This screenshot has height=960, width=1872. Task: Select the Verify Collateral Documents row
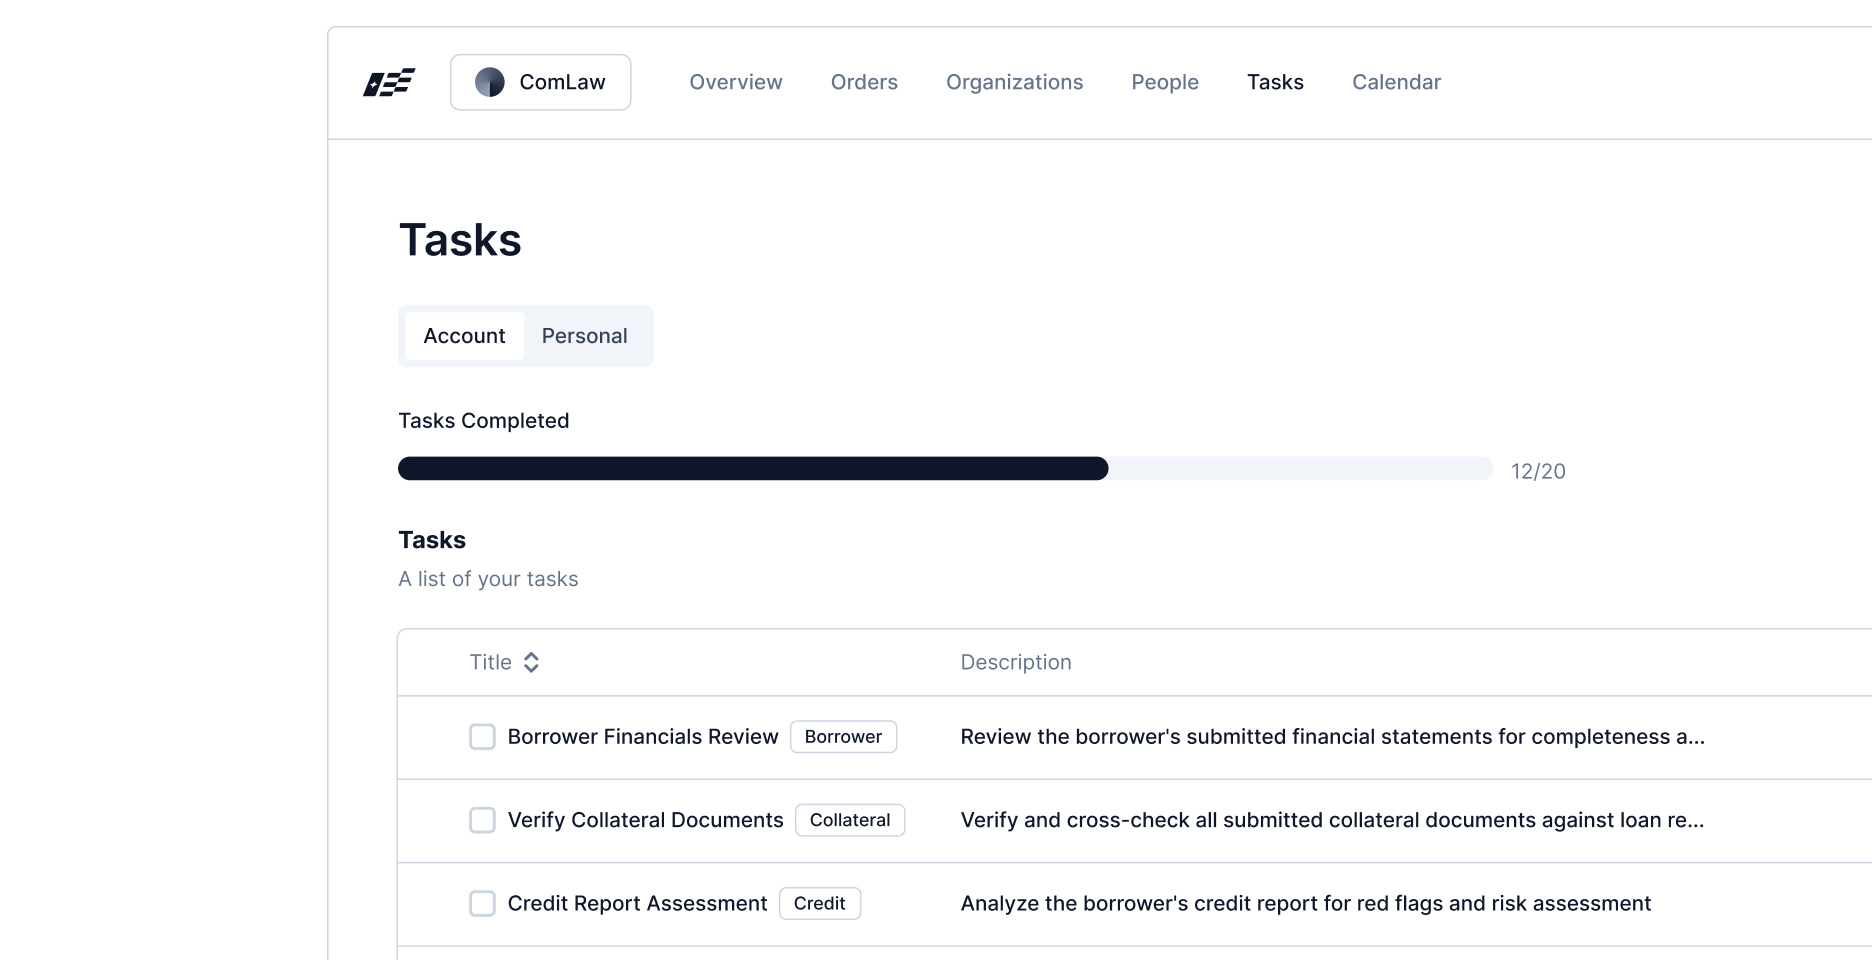[645, 820]
